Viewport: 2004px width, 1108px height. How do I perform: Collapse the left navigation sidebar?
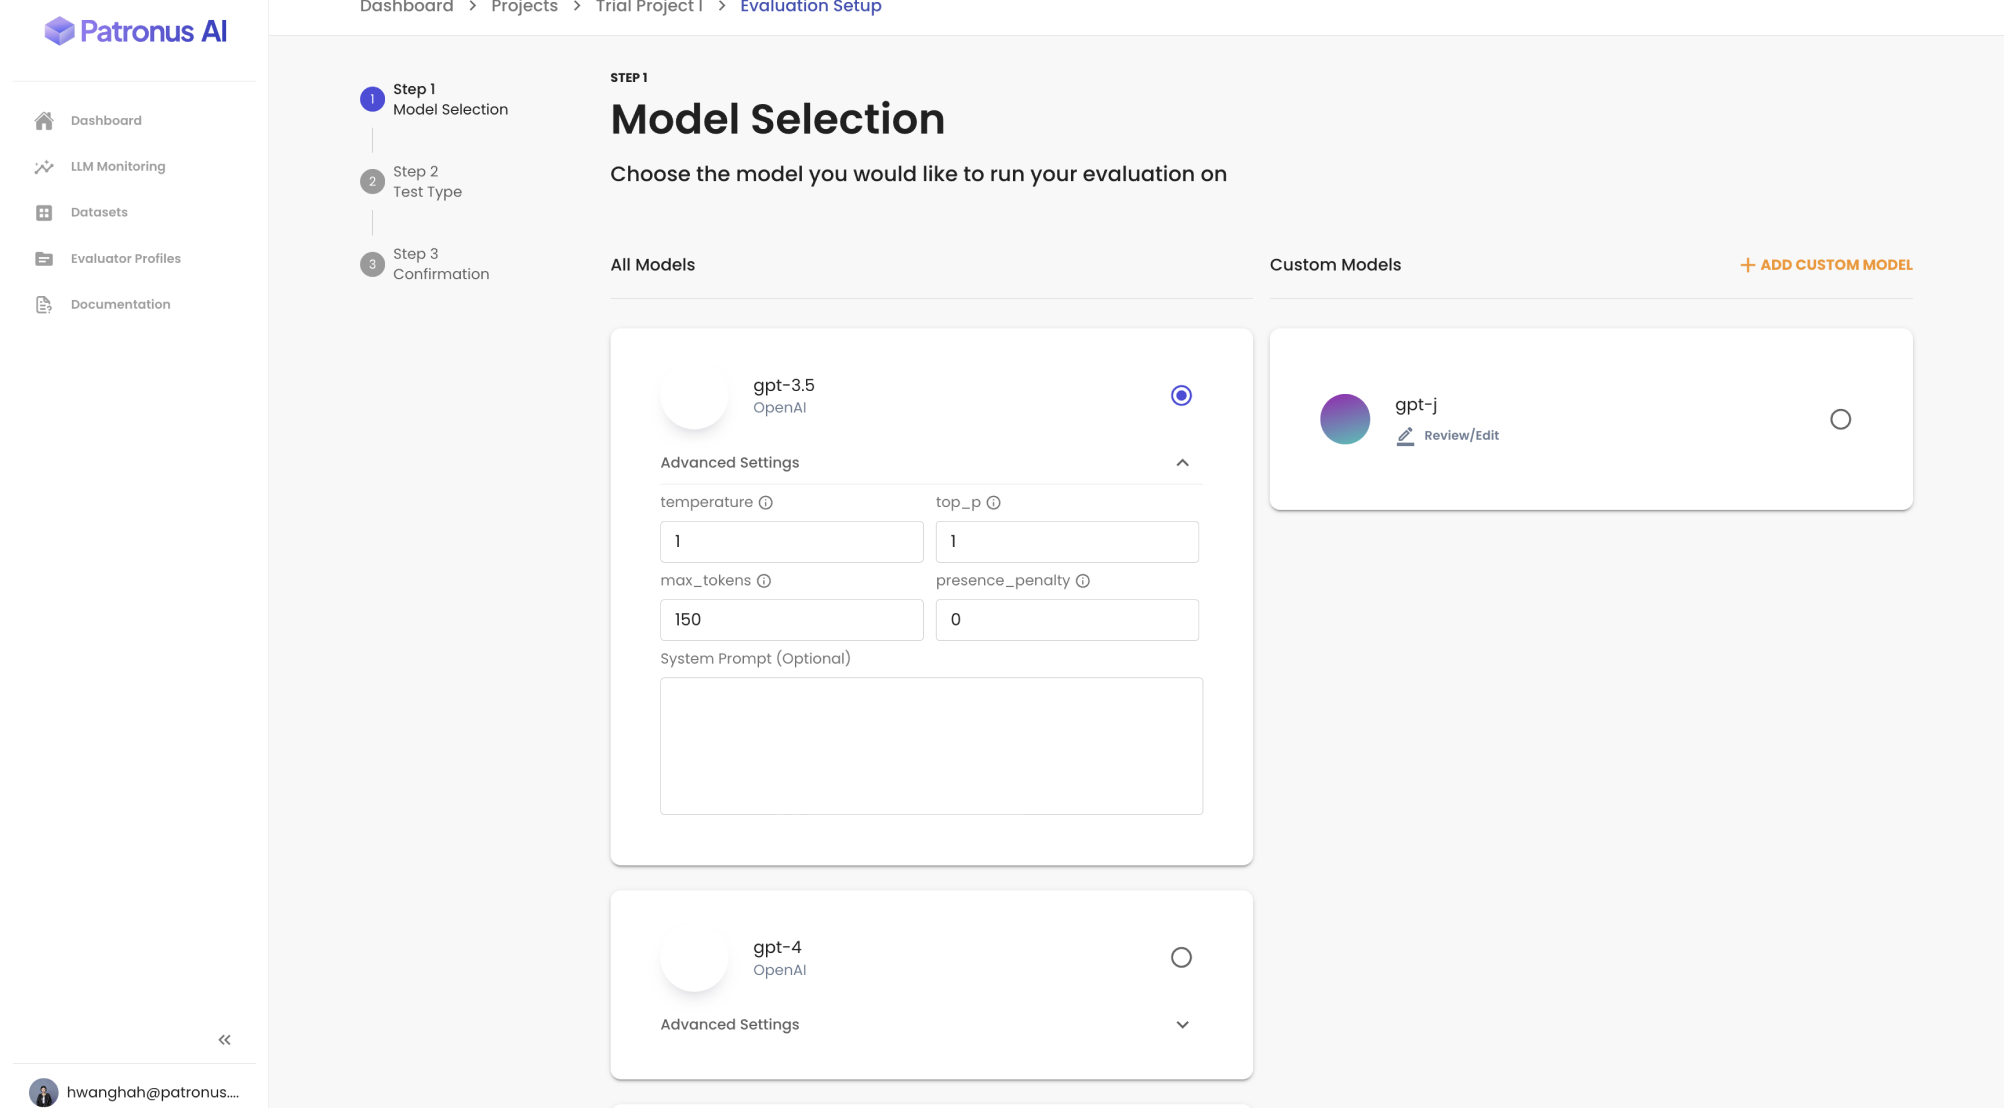coord(224,1039)
